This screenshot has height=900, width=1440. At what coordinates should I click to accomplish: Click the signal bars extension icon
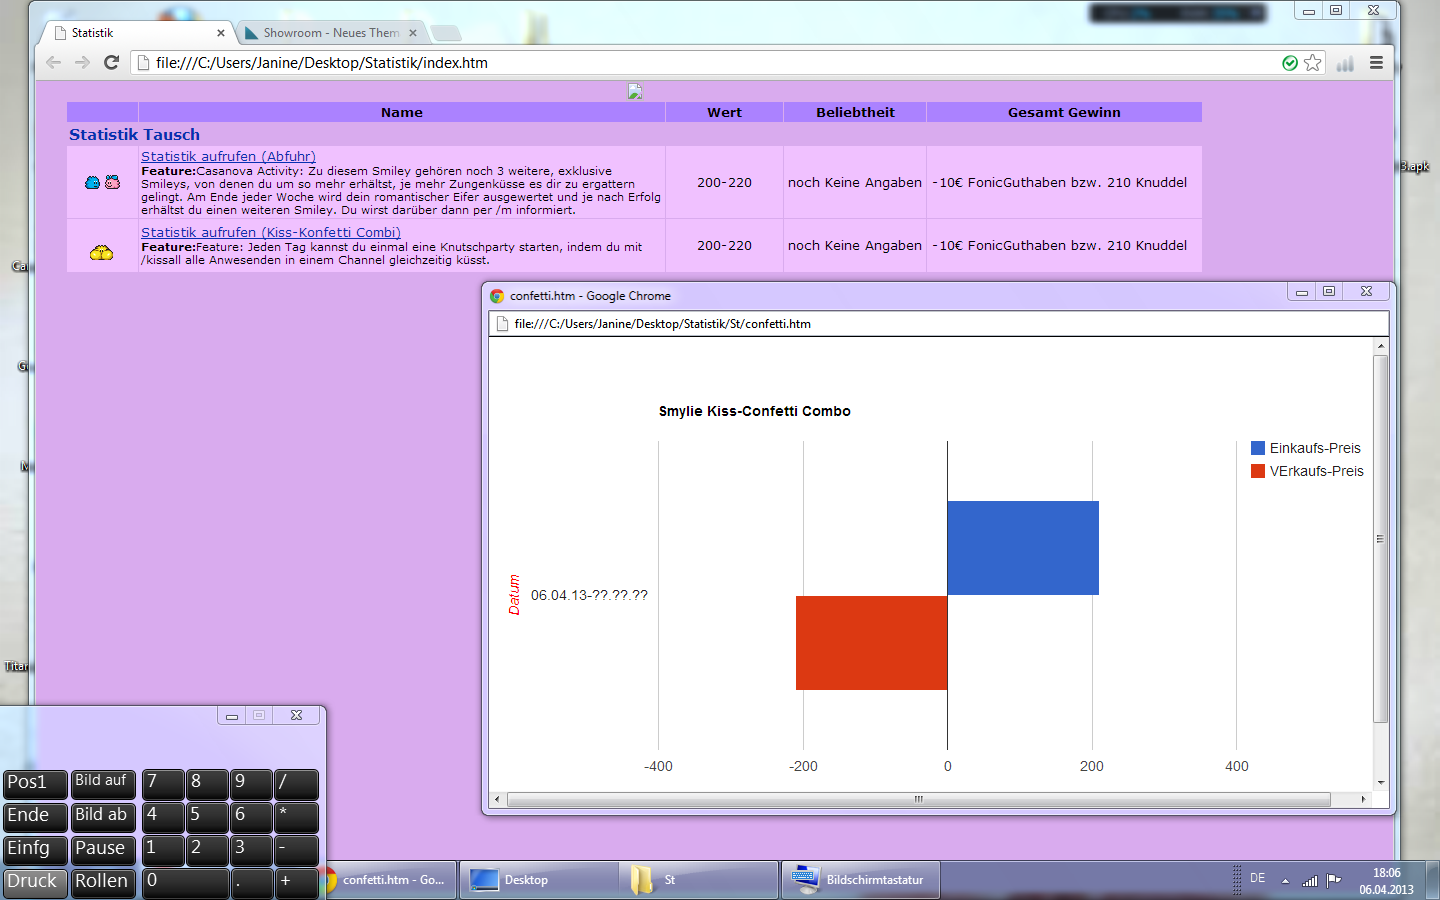click(1345, 63)
